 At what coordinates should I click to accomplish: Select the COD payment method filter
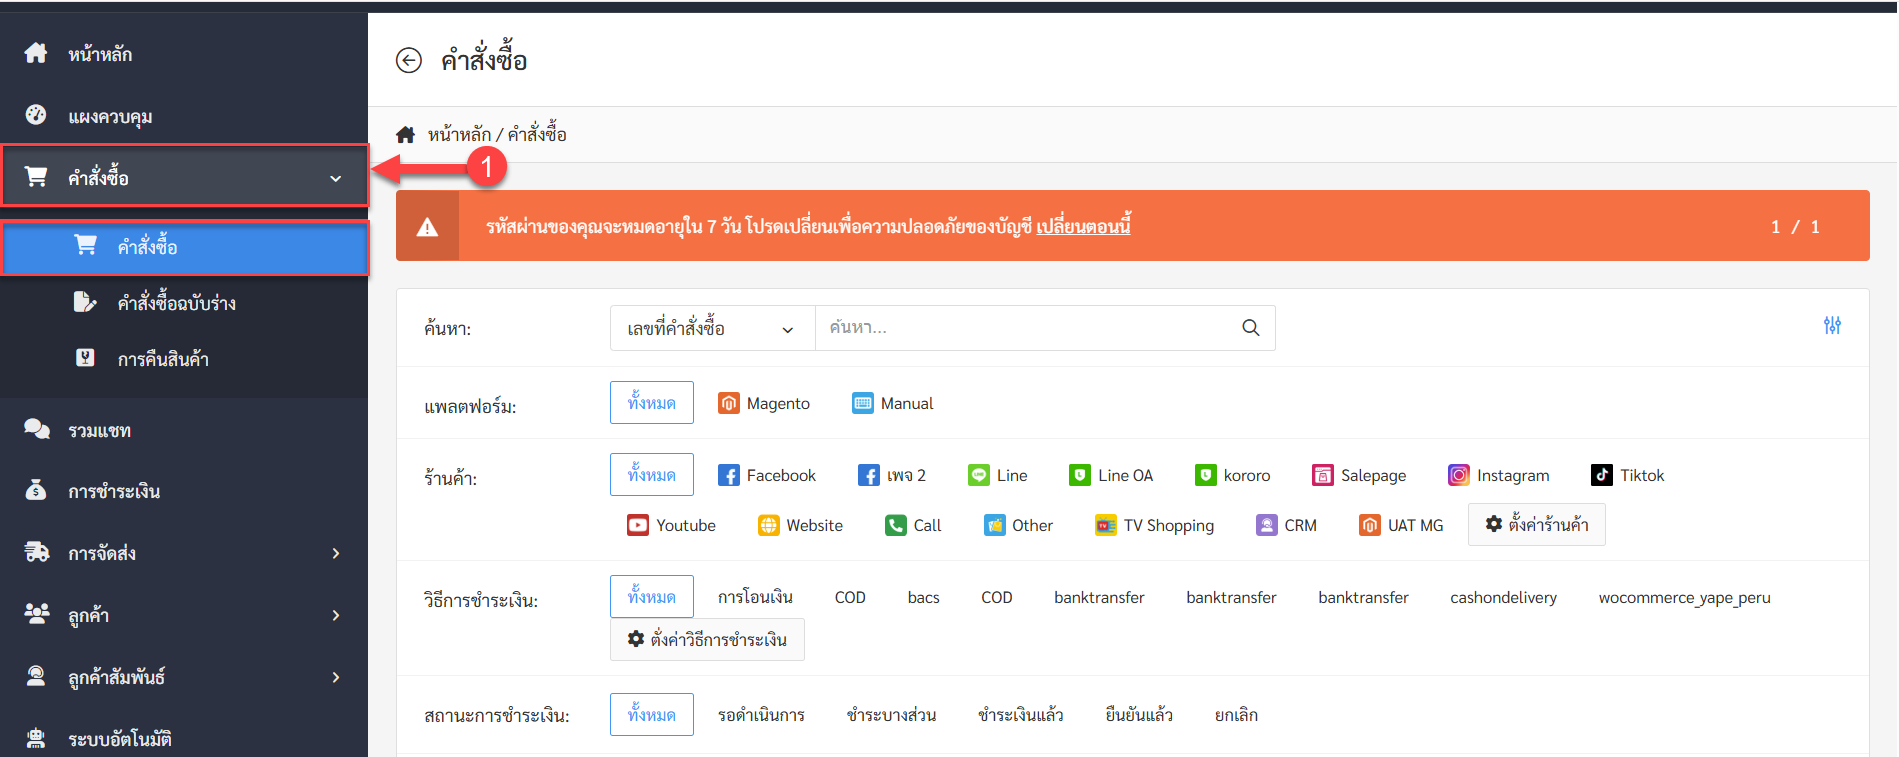[850, 598]
